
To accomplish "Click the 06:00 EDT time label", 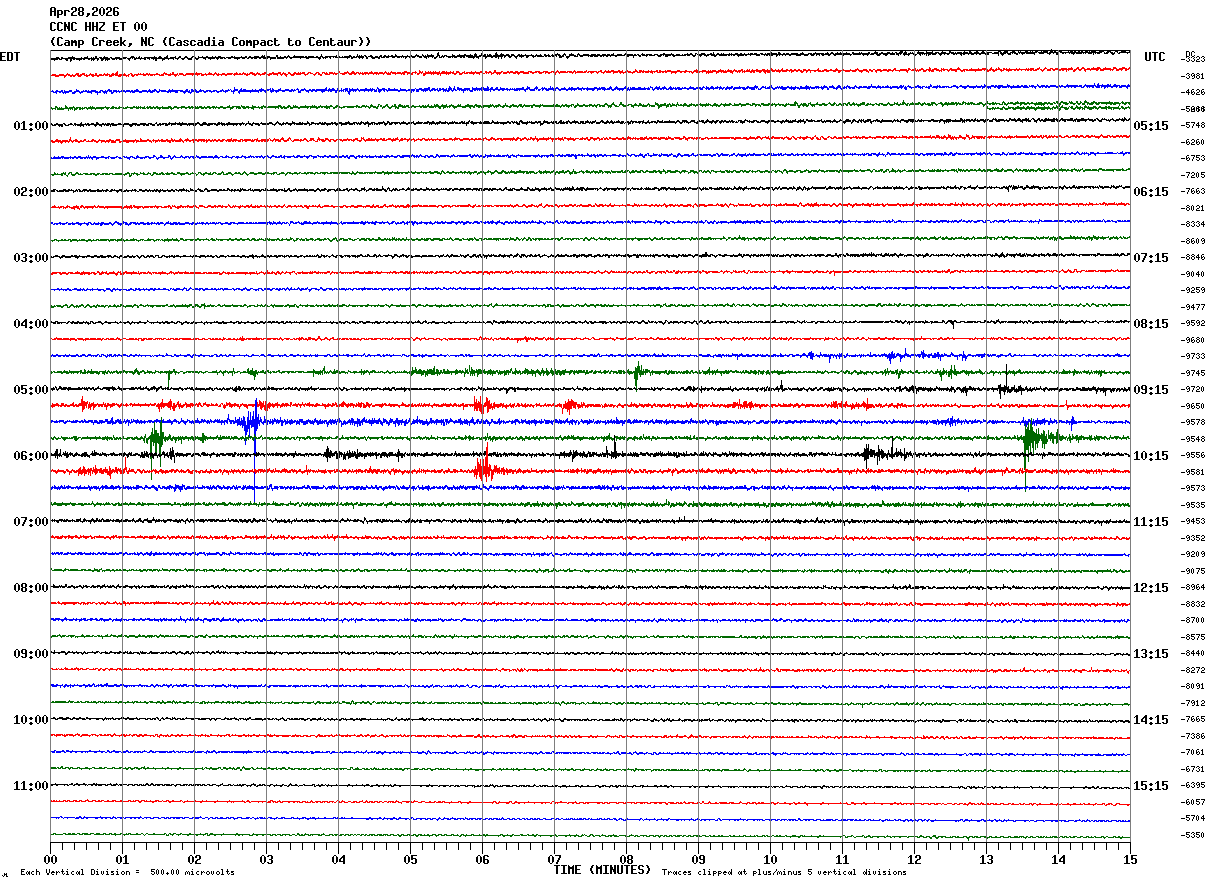I will tap(31, 456).
